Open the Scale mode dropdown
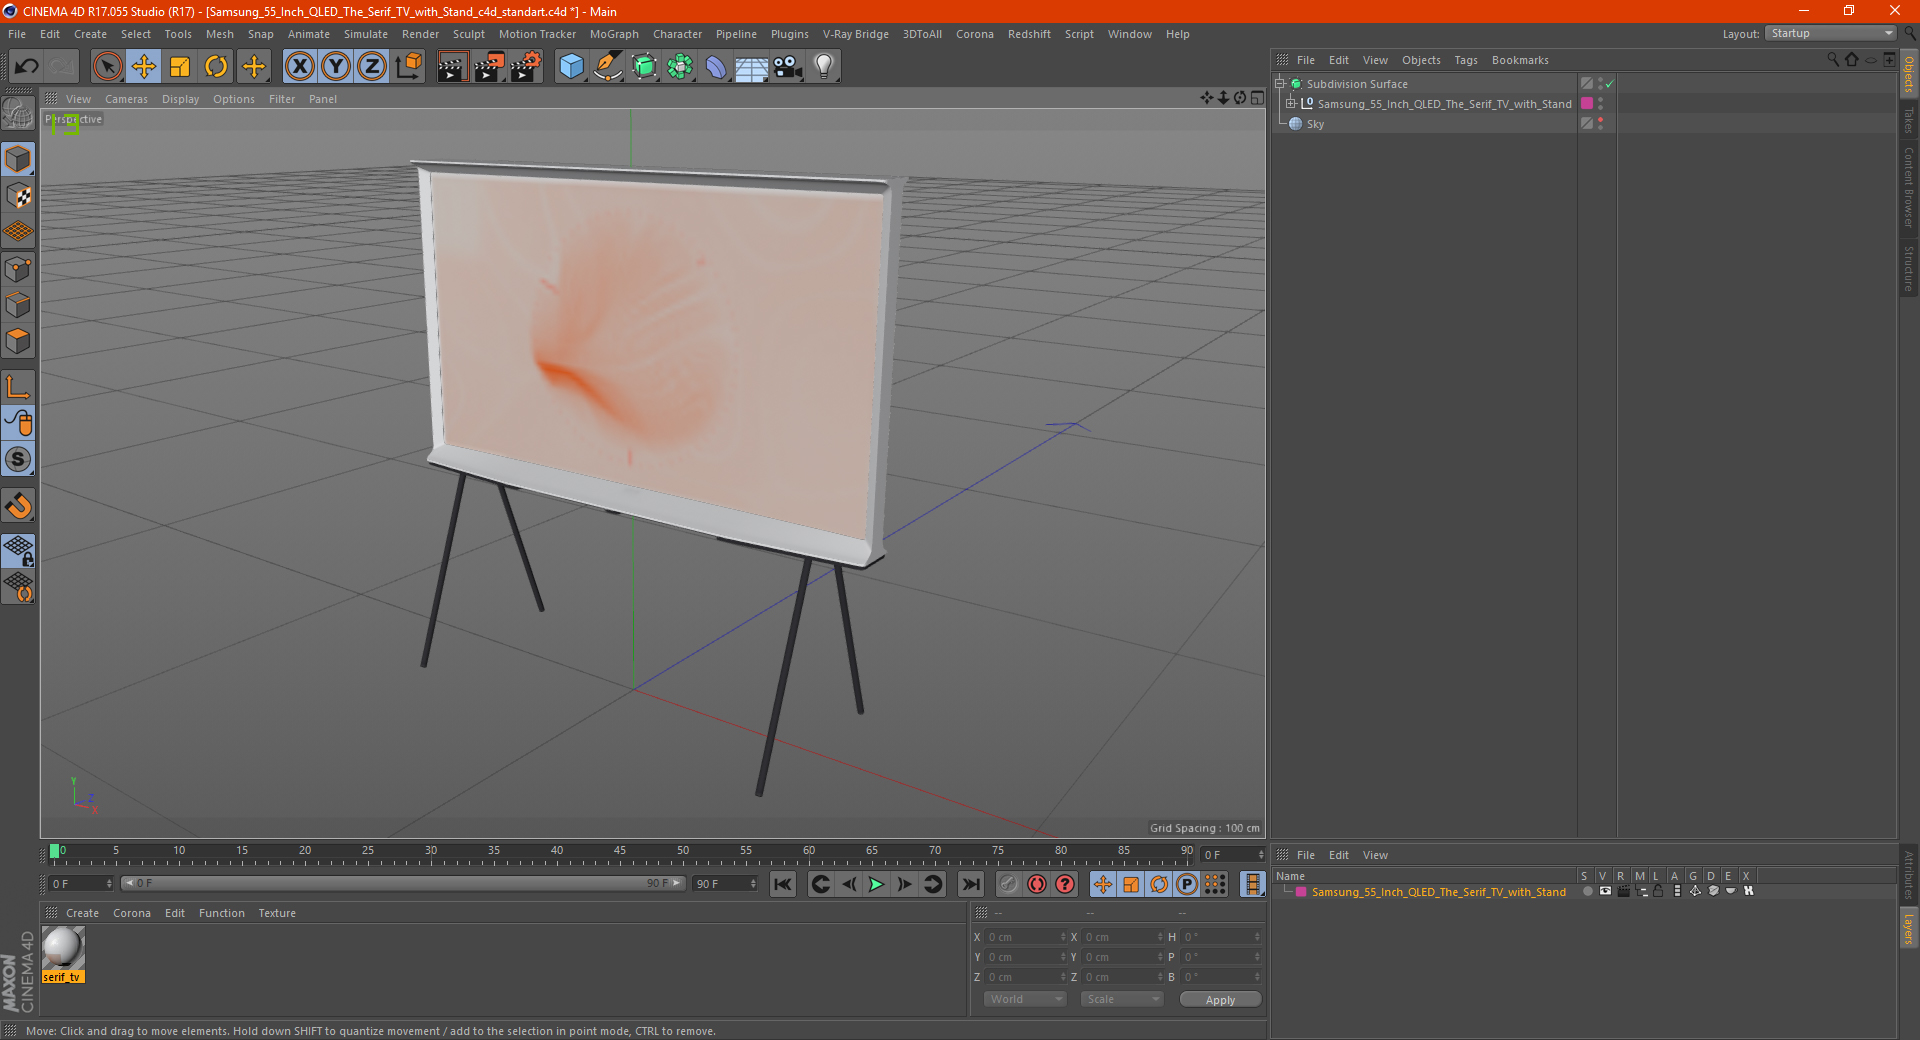 point(1122,999)
